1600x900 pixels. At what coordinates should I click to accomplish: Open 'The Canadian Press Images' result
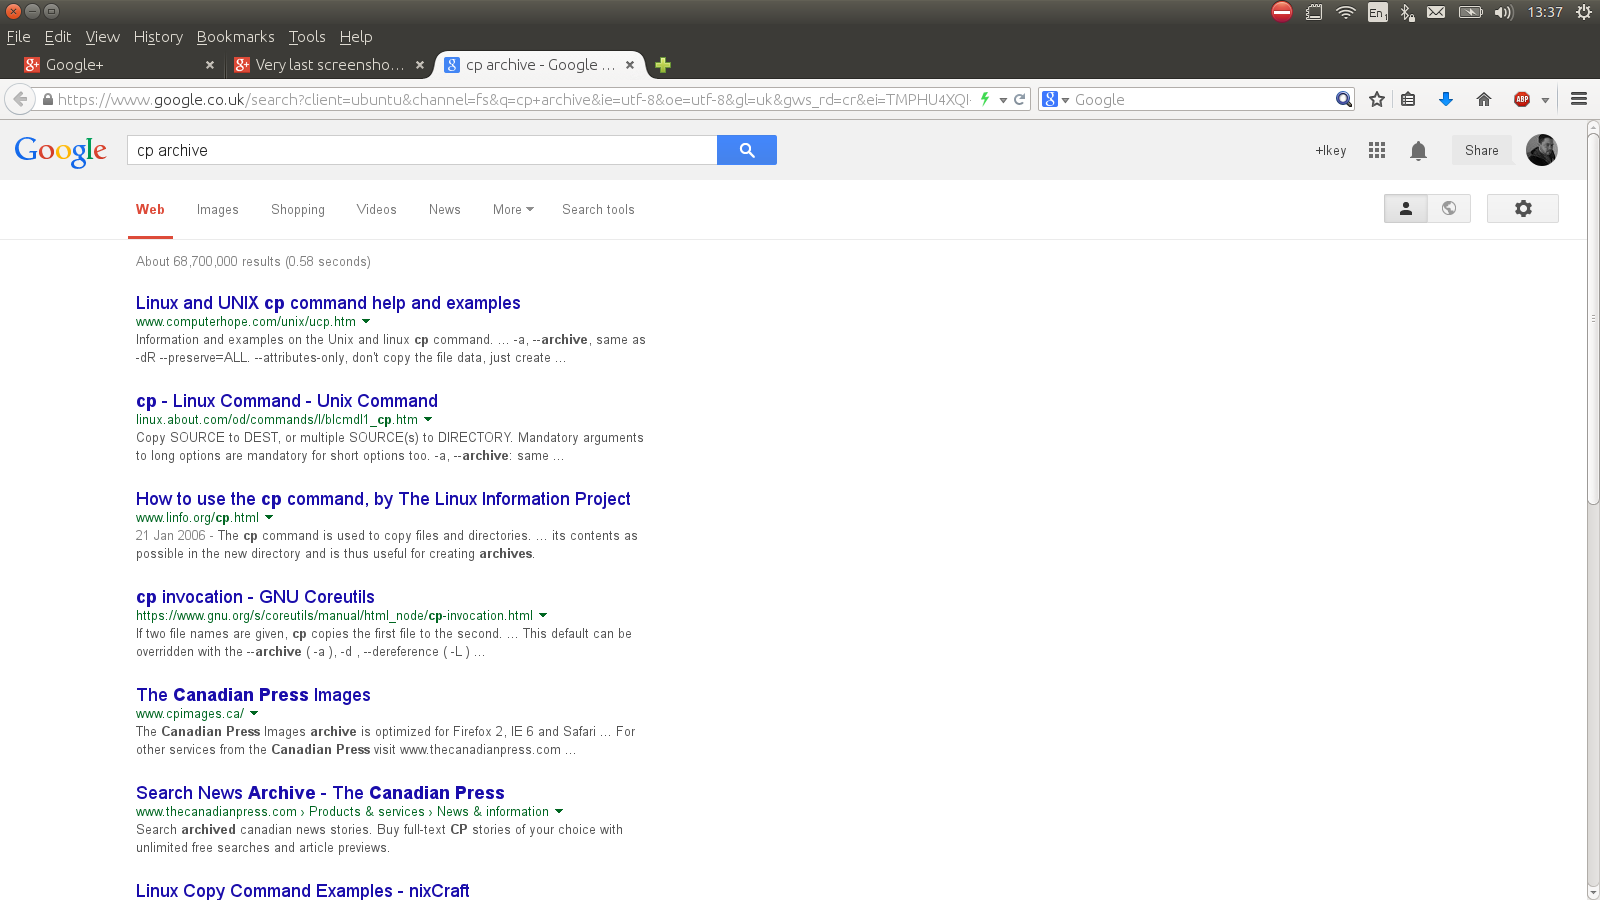point(253,695)
